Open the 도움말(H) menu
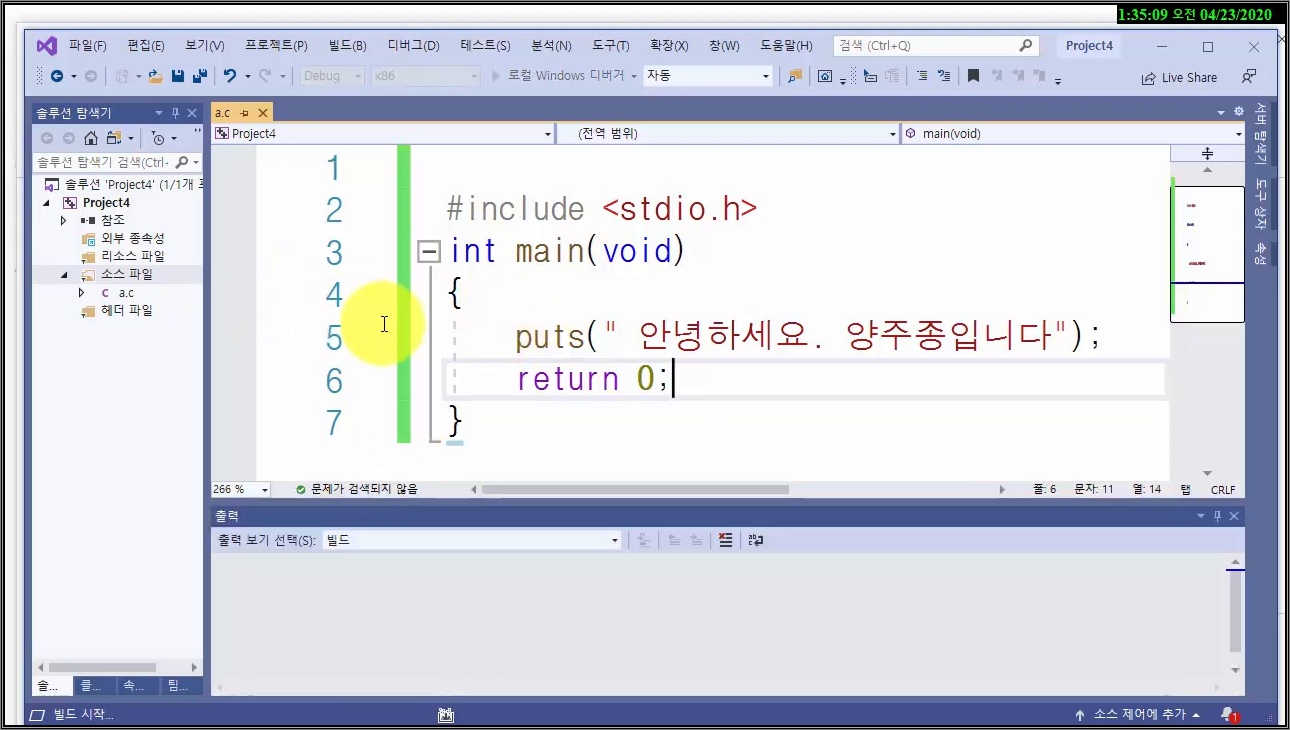 [x=786, y=46]
